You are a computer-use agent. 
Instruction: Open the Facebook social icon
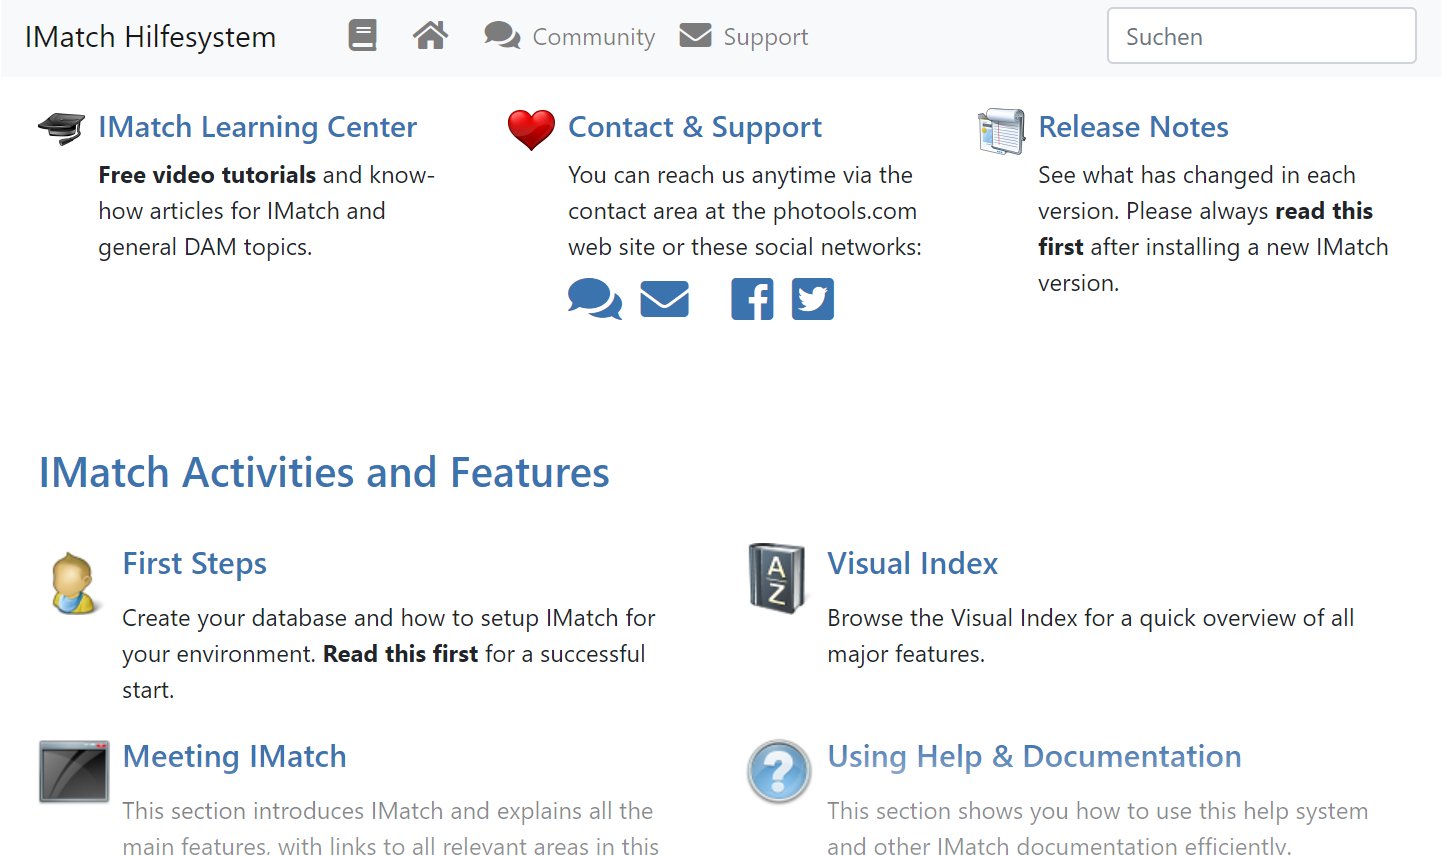[x=752, y=299]
